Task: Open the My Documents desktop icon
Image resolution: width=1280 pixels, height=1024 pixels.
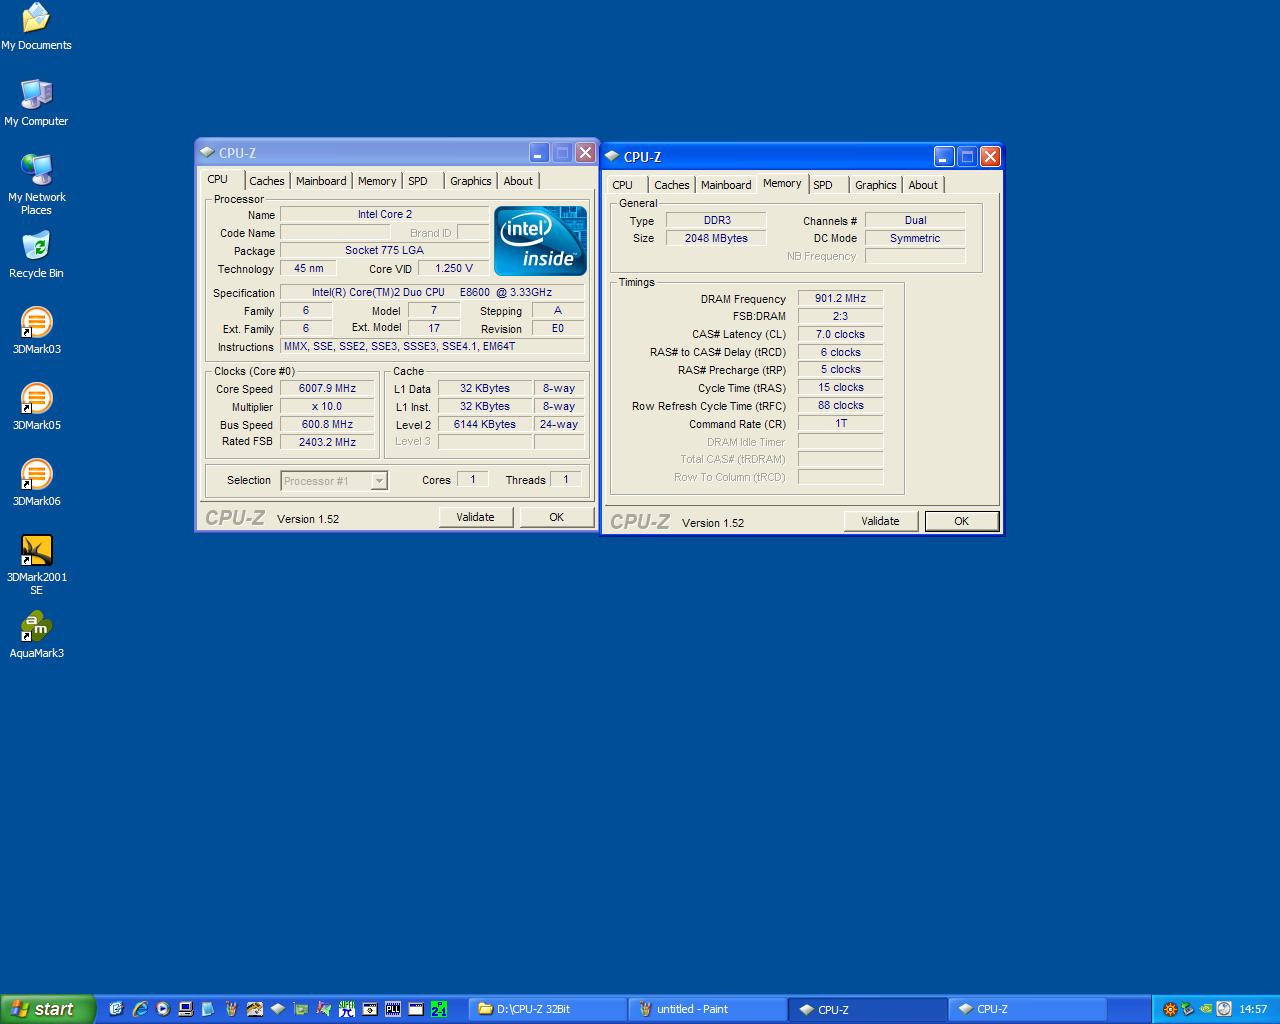Action: pyautogui.click(x=36, y=27)
